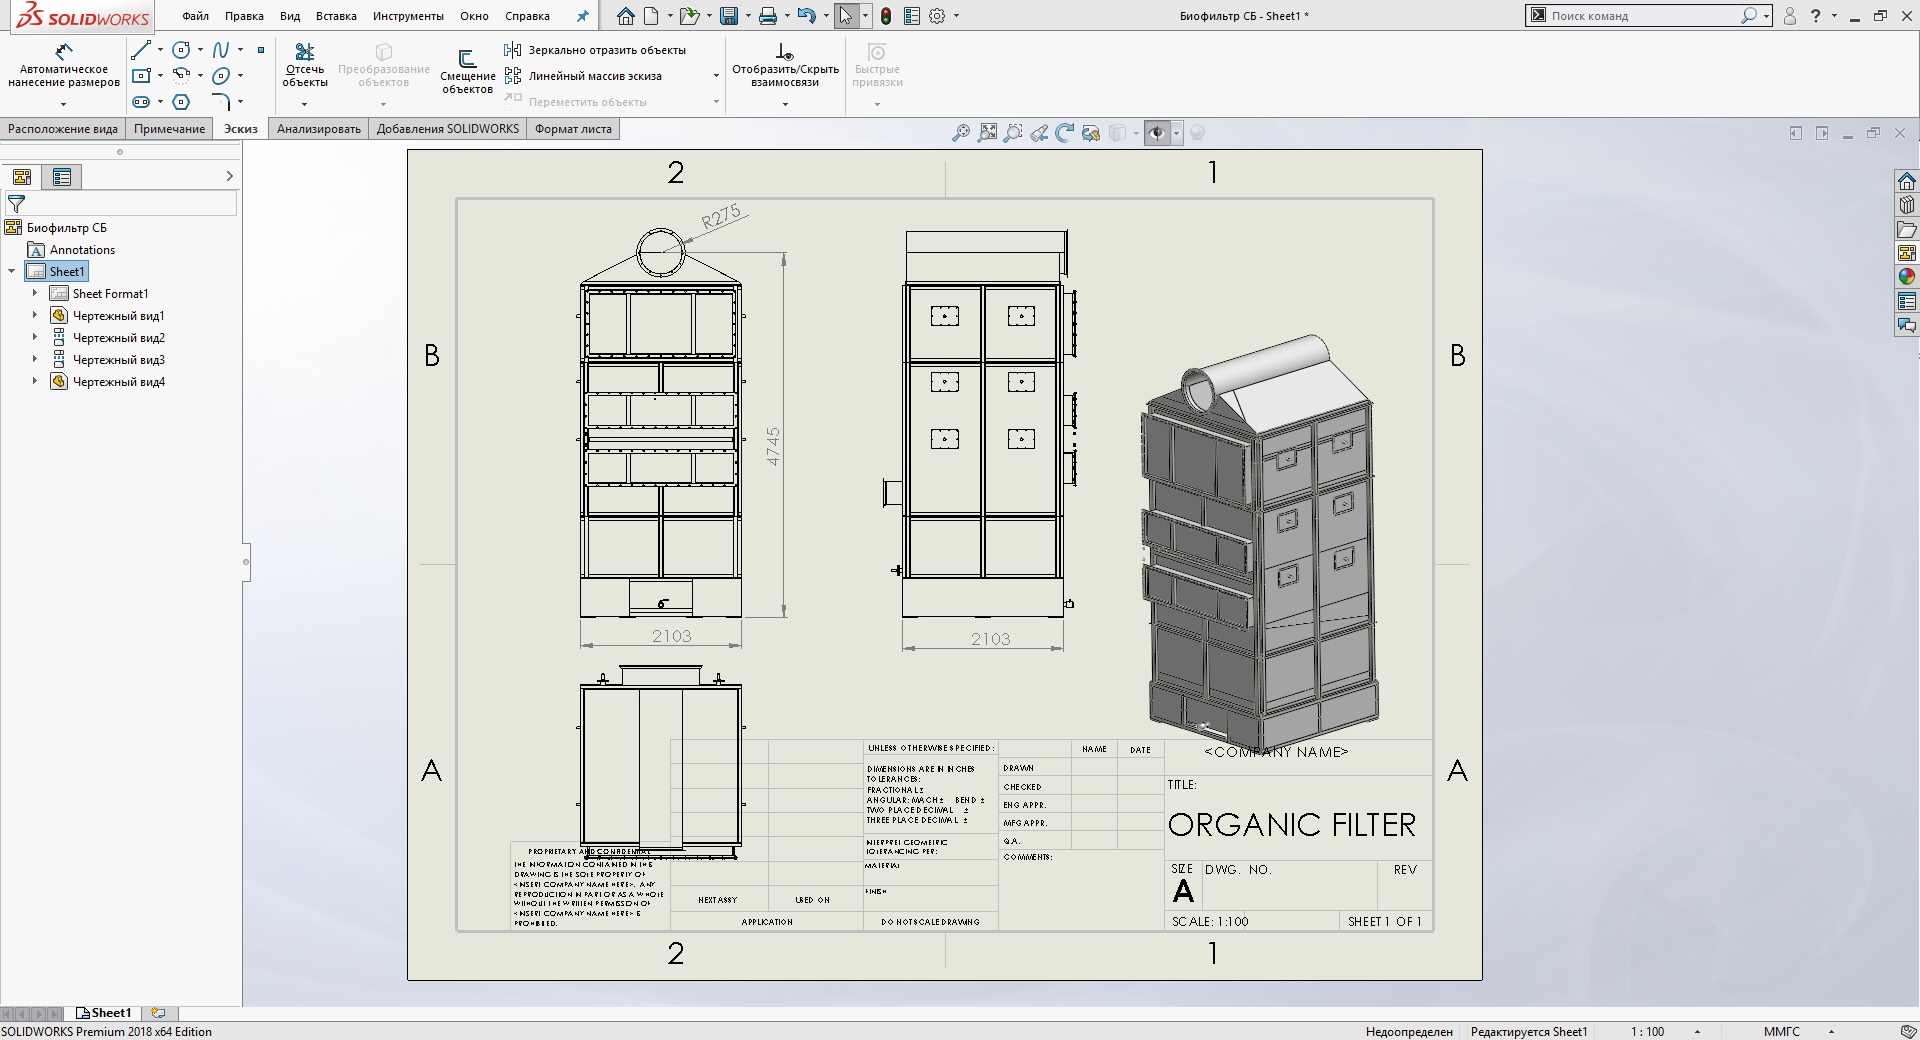
Task: Click the Save icon in the top toolbar
Action: (729, 16)
